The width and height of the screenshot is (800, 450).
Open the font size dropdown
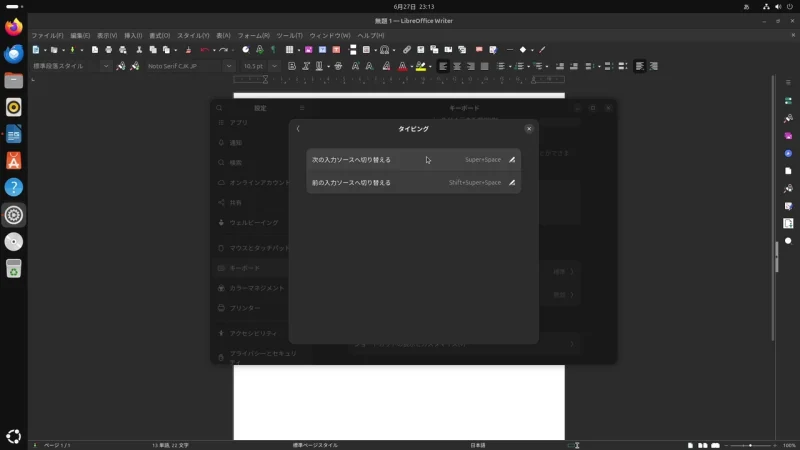pos(274,66)
